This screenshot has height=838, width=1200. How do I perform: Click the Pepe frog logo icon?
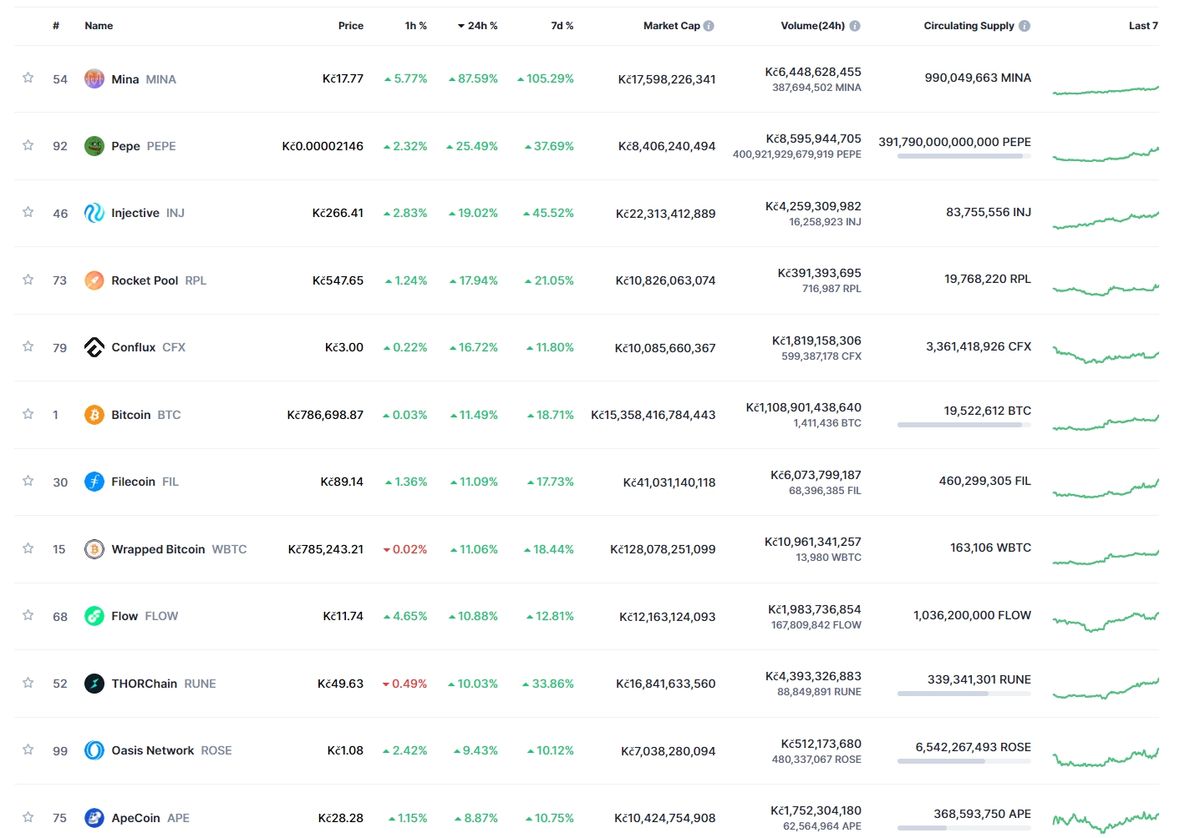pos(94,146)
